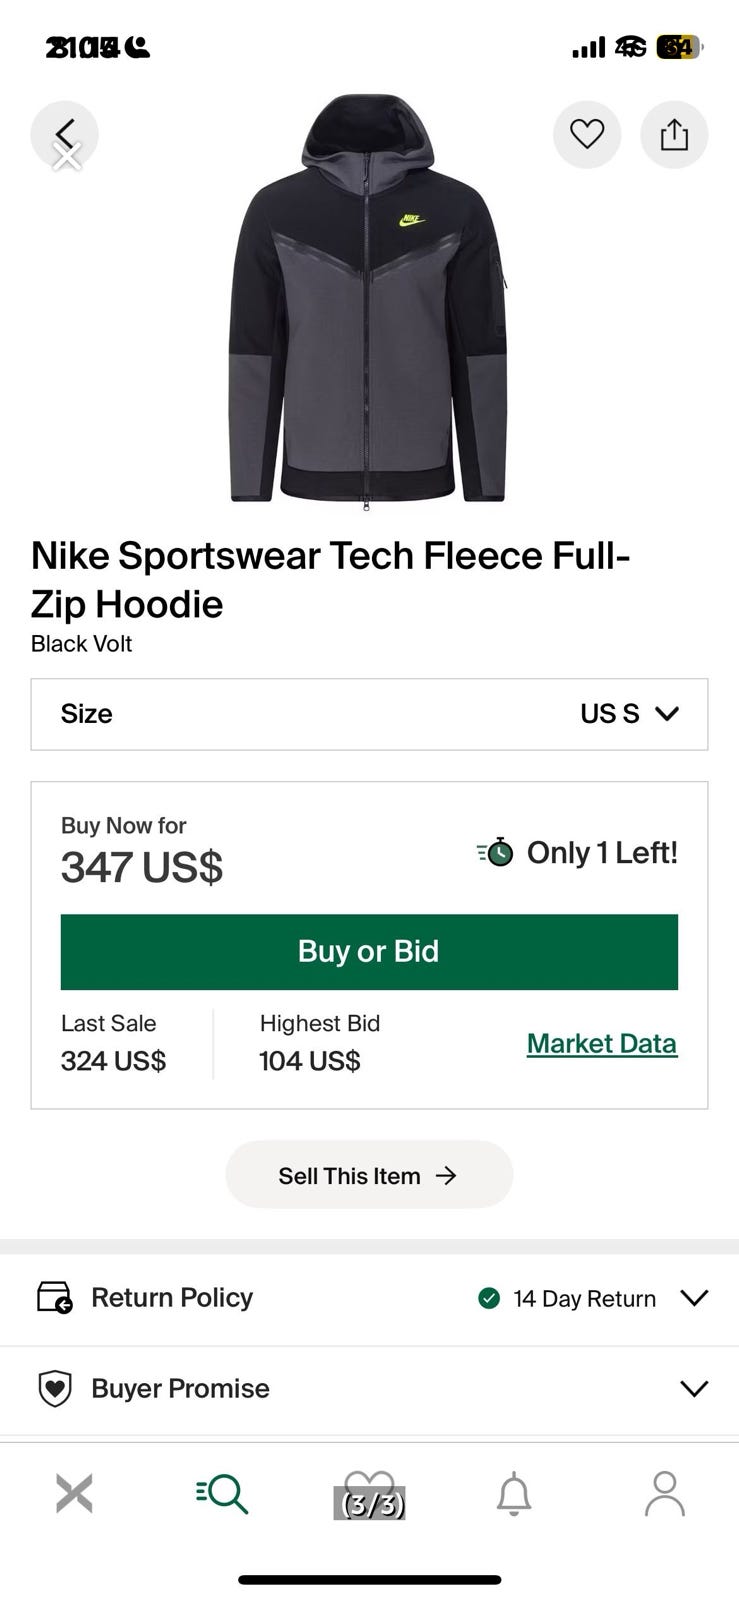Screen dimensions: 739x1600
Task: Tap the share icon
Action: pyautogui.click(x=674, y=134)
